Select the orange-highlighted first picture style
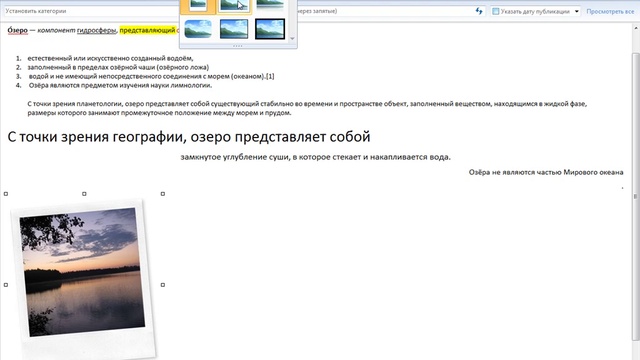This screenshot has width=640, height=360. pos(198,6)
